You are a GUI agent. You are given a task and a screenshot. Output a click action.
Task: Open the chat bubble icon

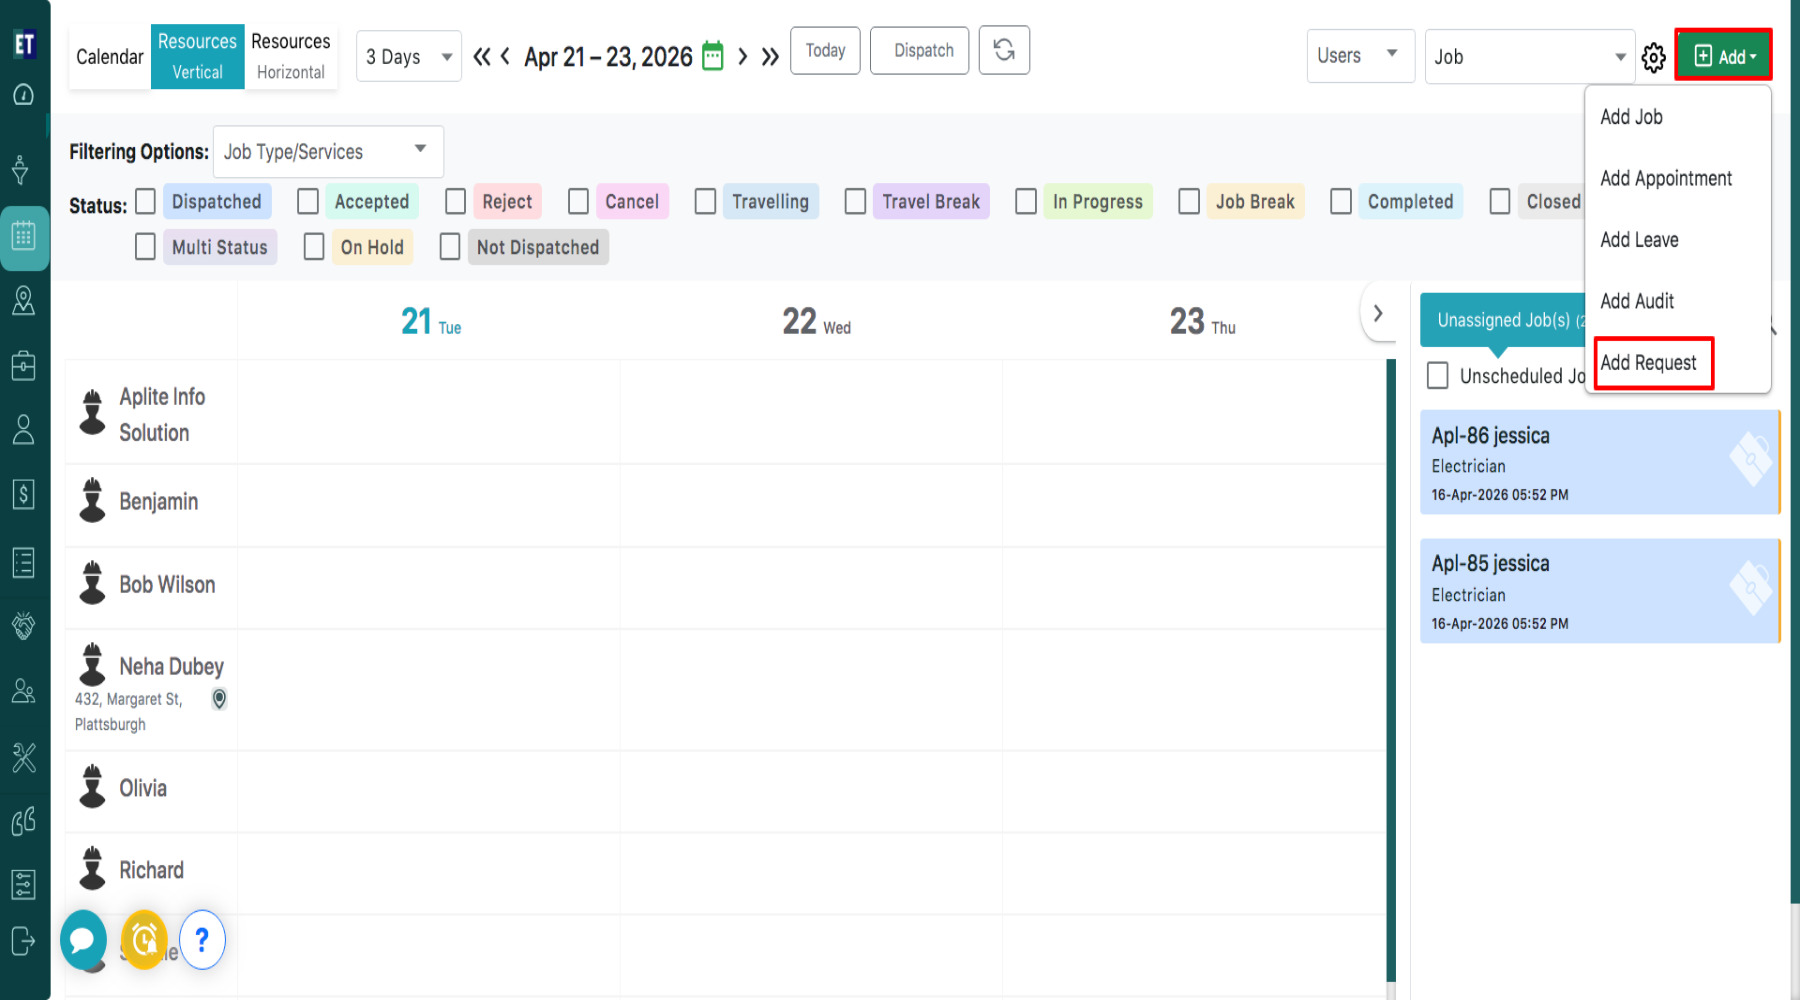pyautogui.click(x=83, y=940)
